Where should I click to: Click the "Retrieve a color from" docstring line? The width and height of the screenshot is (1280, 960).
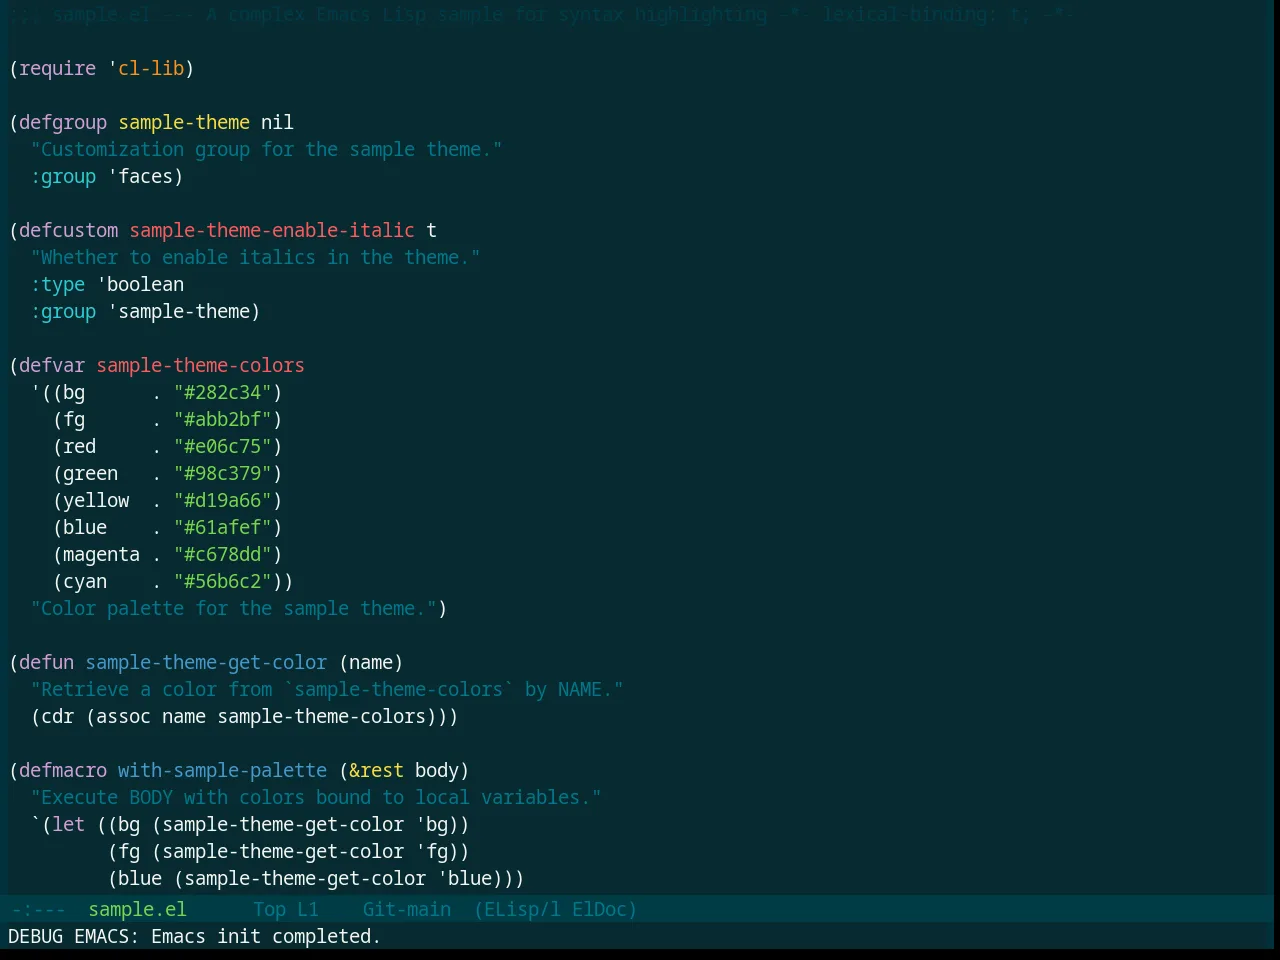click(x=327, y=689)
